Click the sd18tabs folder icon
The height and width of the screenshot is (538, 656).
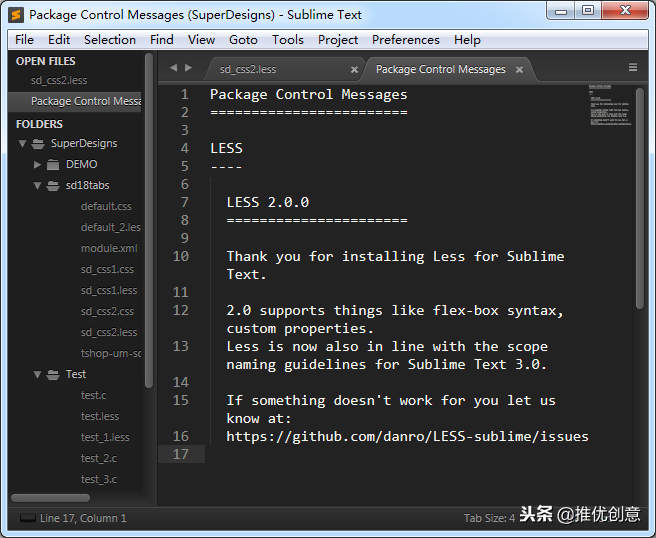[x=53, y=185]
